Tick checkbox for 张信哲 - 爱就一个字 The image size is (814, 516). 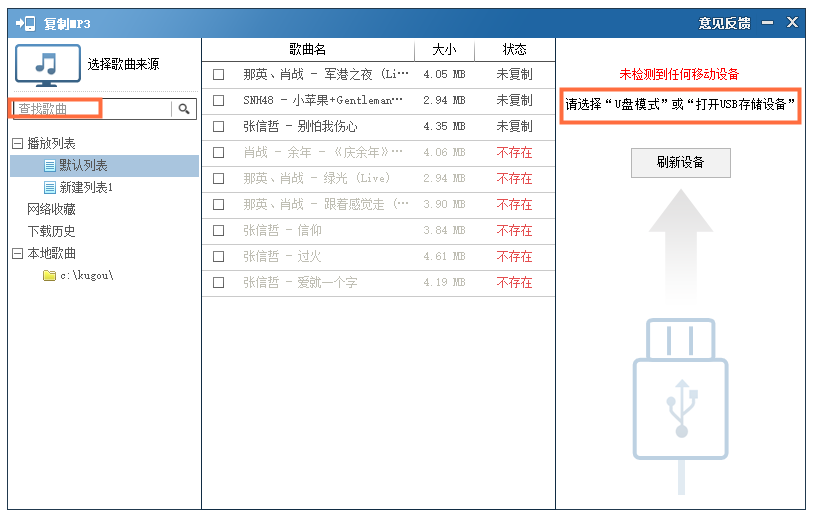pyautogui.click(x=219, y=282)
